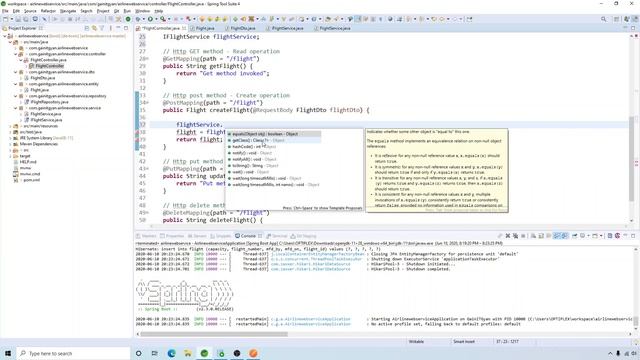Screen dimensions: 640x360
Task: Expand the Maven Dependencies node
Action: click(x=10, y=144)
